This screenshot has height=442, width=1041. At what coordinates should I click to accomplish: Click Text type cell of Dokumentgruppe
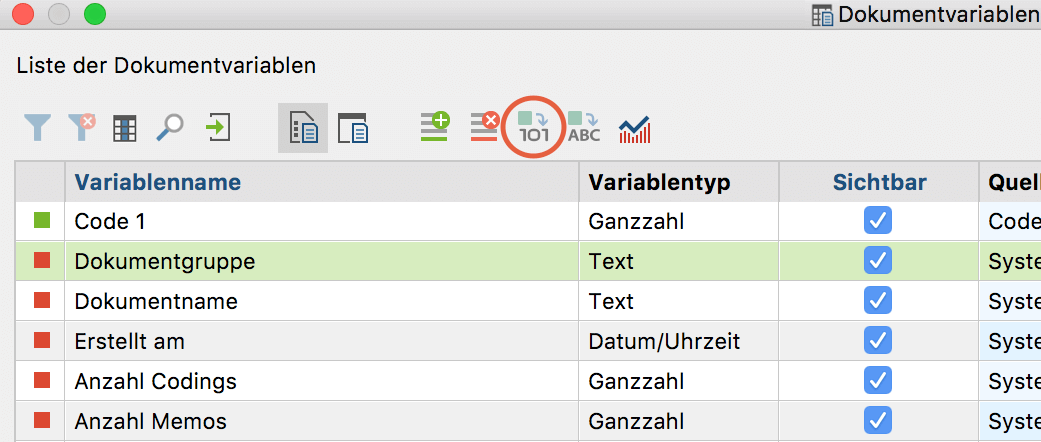(679, 261)
